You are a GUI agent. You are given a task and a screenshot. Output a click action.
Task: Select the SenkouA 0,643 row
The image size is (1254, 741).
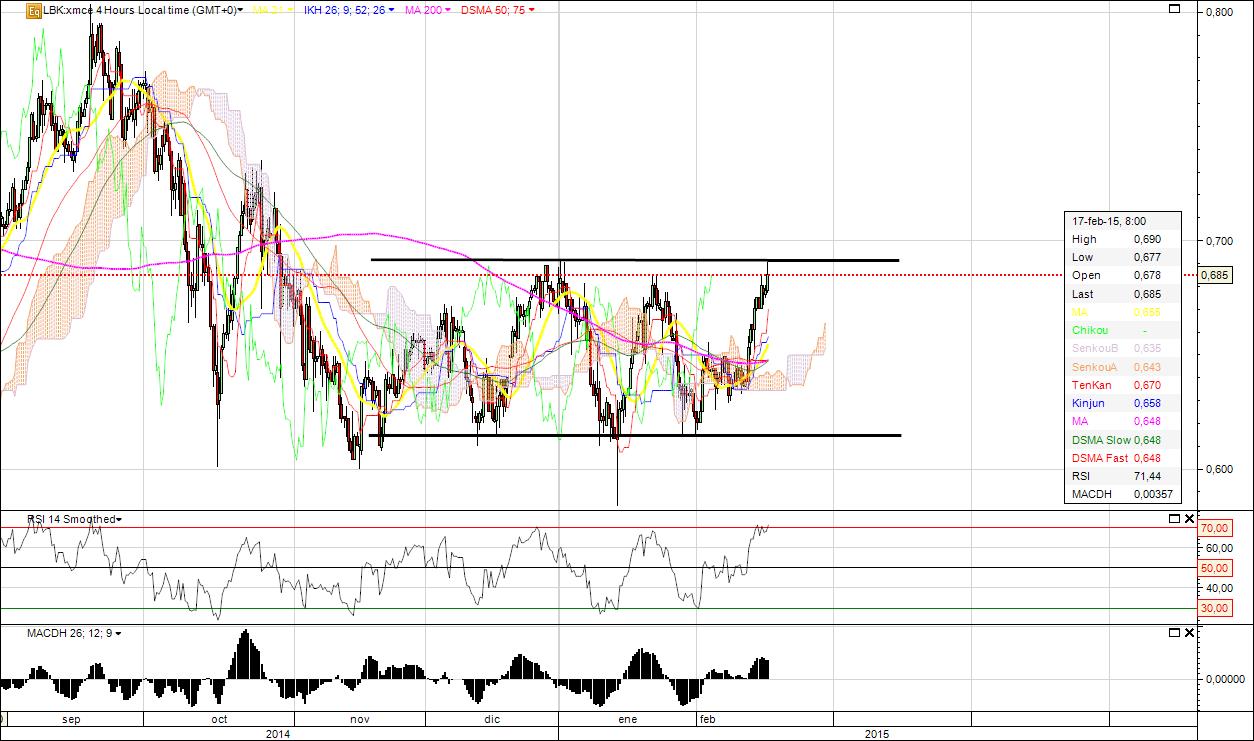pyautogui.click(x=1123, y=367)
